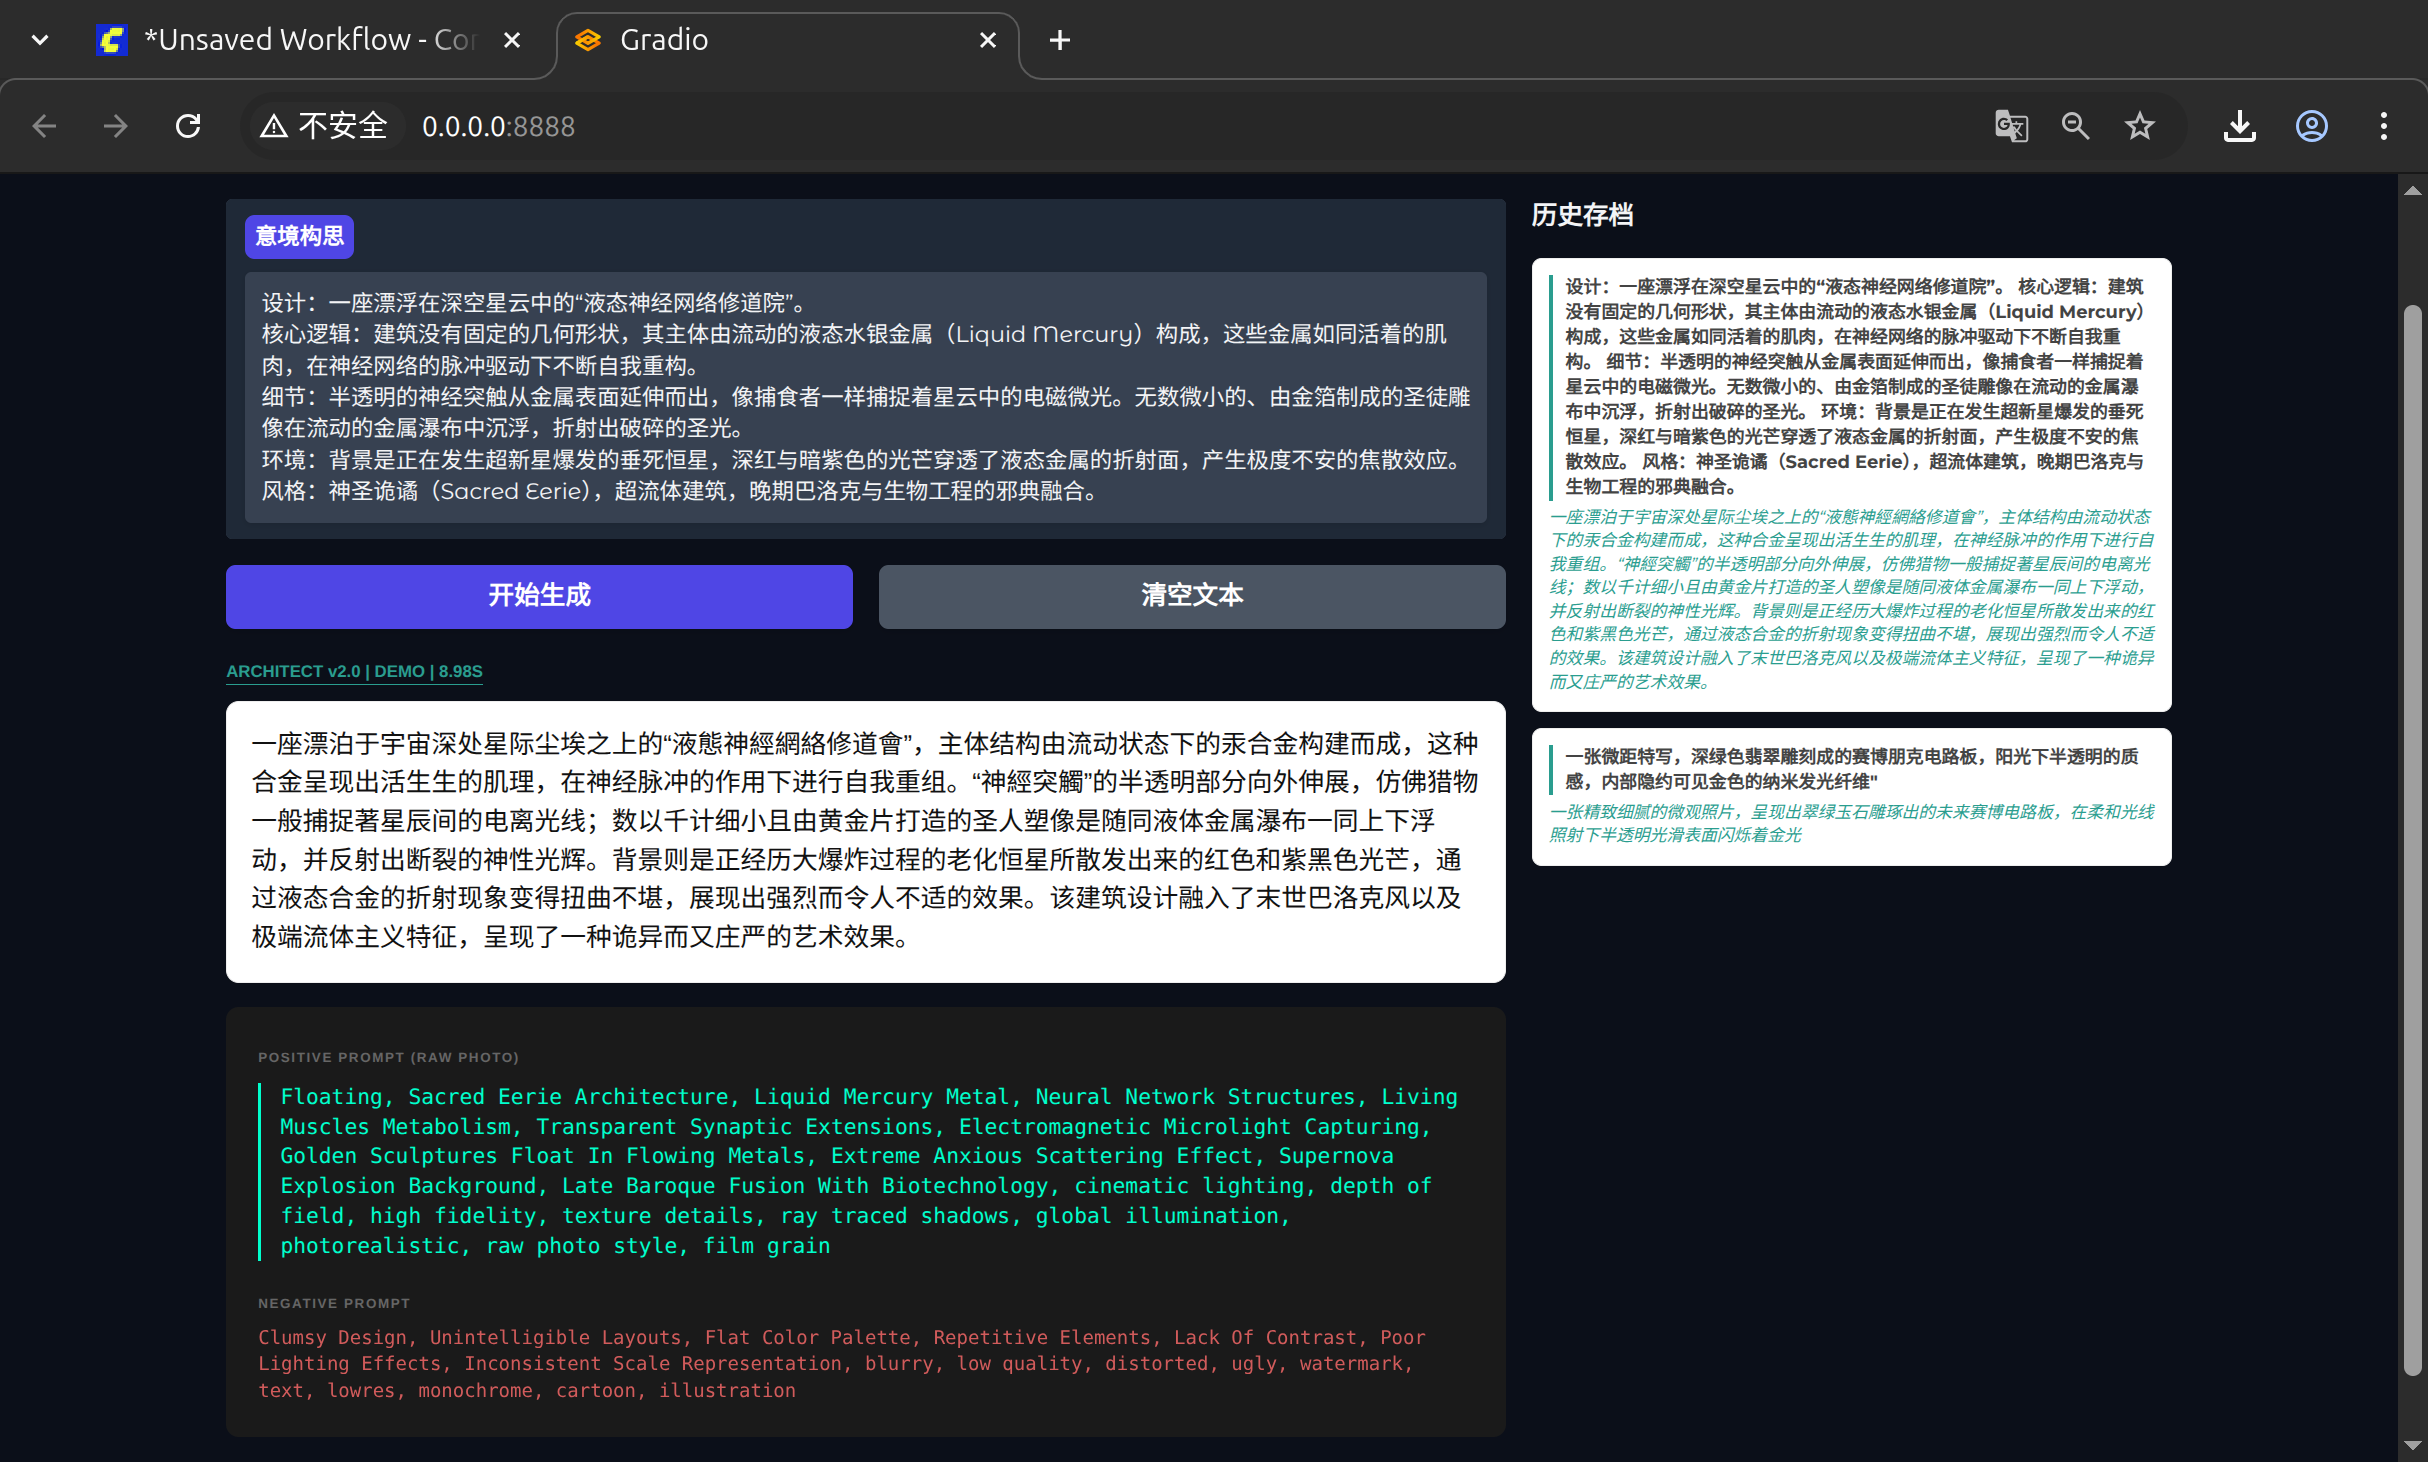Click the 不安全 security warning chip

[324, 126]
